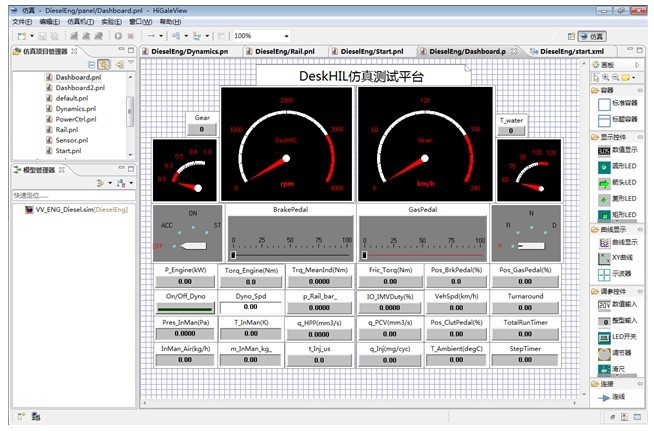Open the 仿真机(T) menu

pos(80,22)
